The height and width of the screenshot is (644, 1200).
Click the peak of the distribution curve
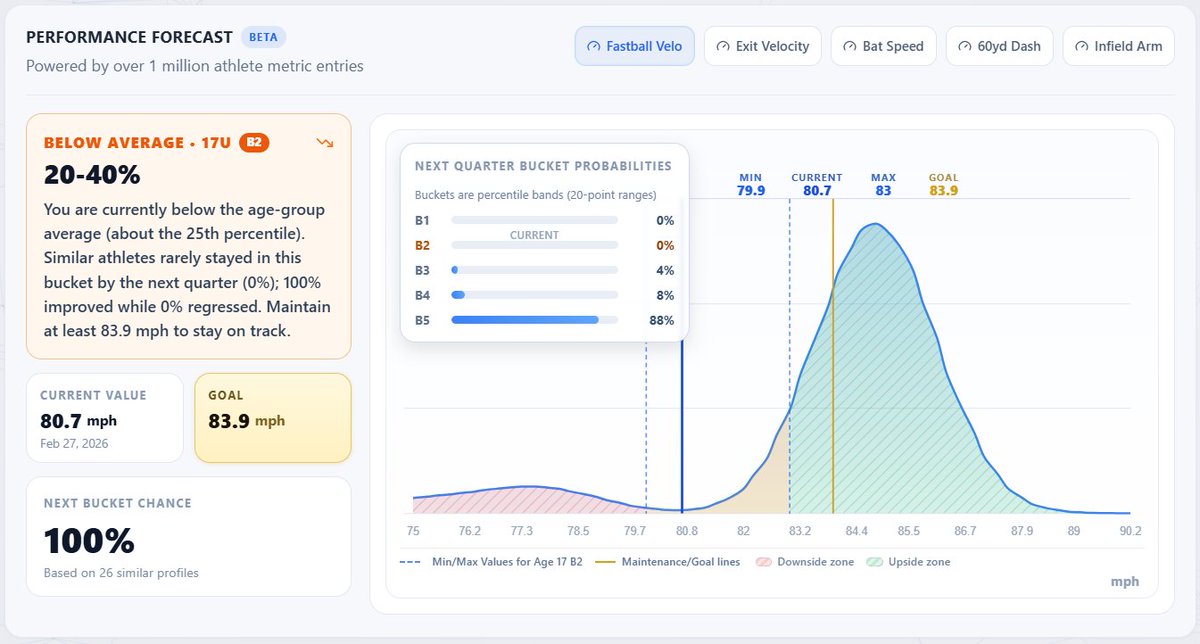[x=876, y=224]
